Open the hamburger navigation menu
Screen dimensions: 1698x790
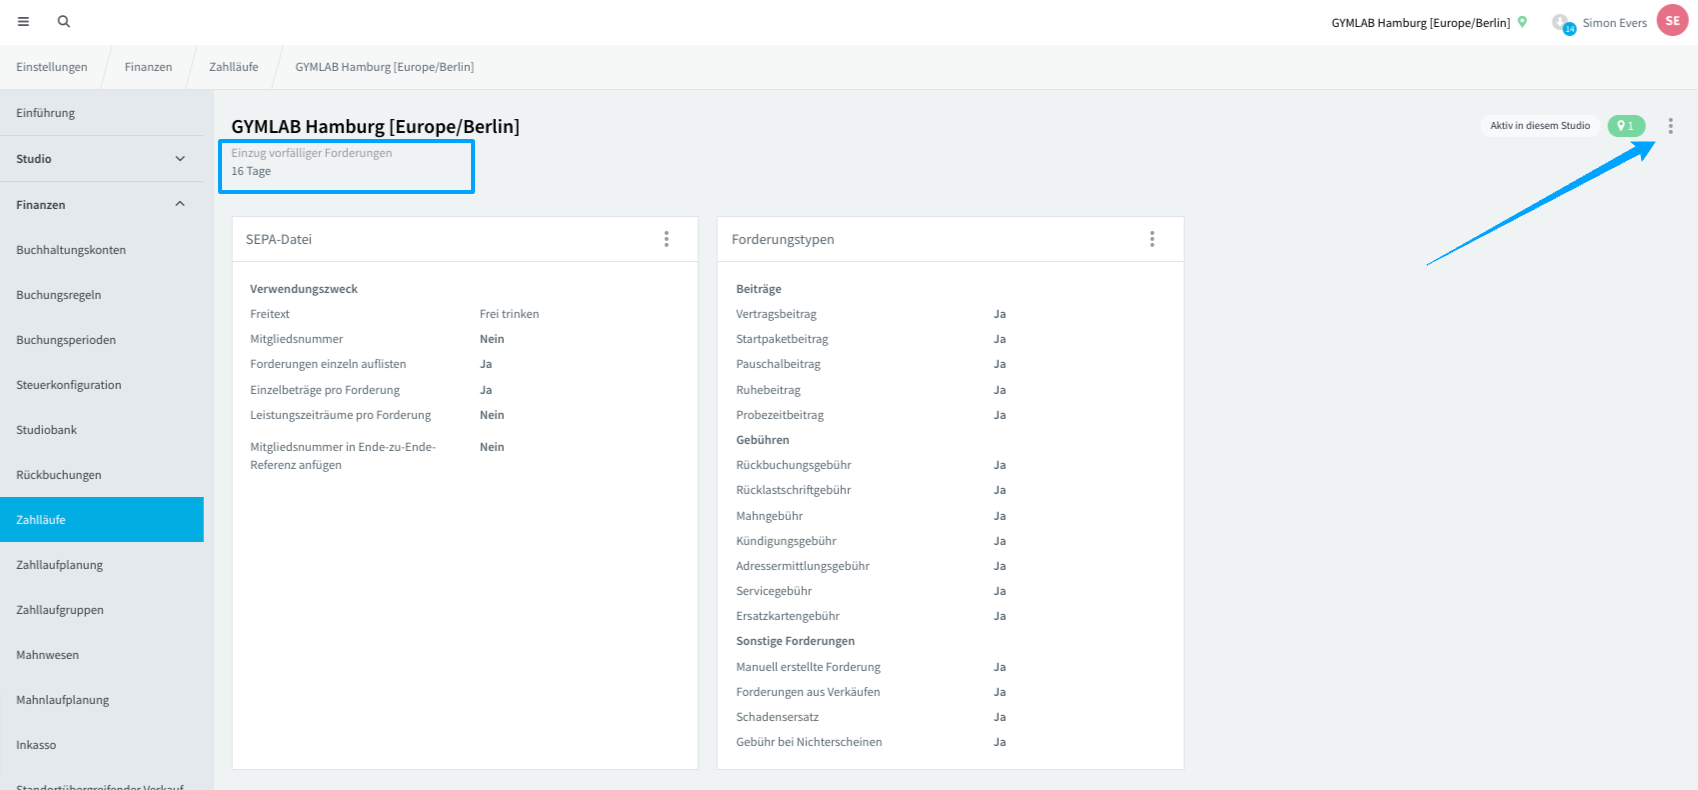(23, 21)
